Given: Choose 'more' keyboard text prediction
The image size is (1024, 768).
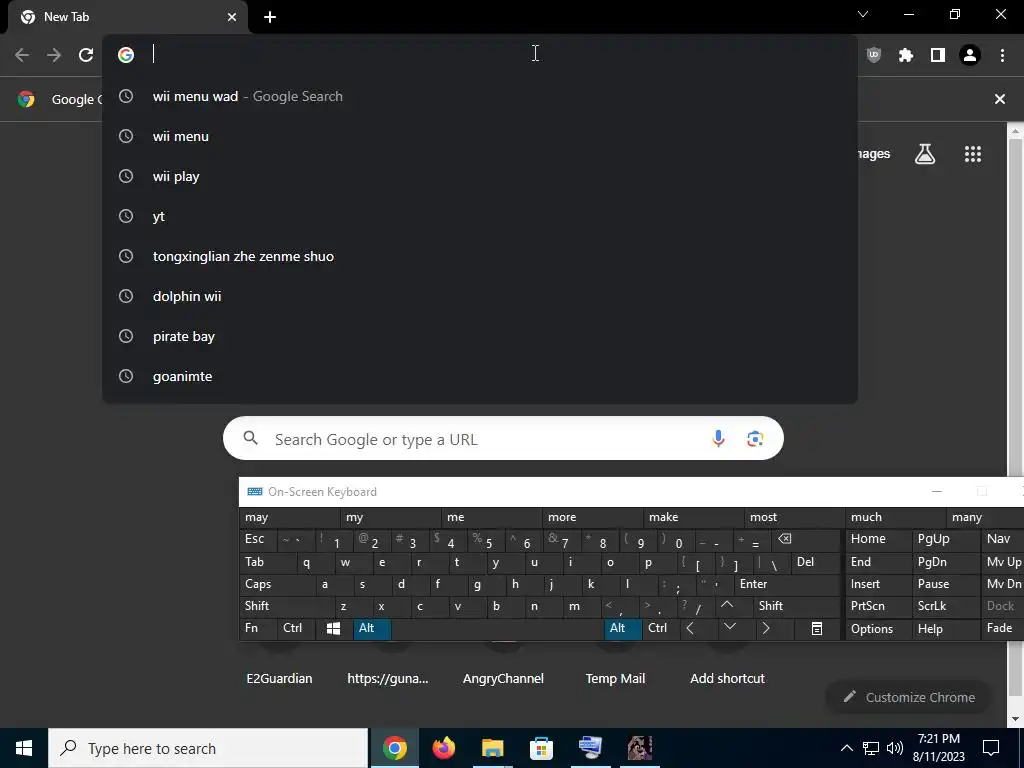Looking at the screenshot, I should [593, 517].
